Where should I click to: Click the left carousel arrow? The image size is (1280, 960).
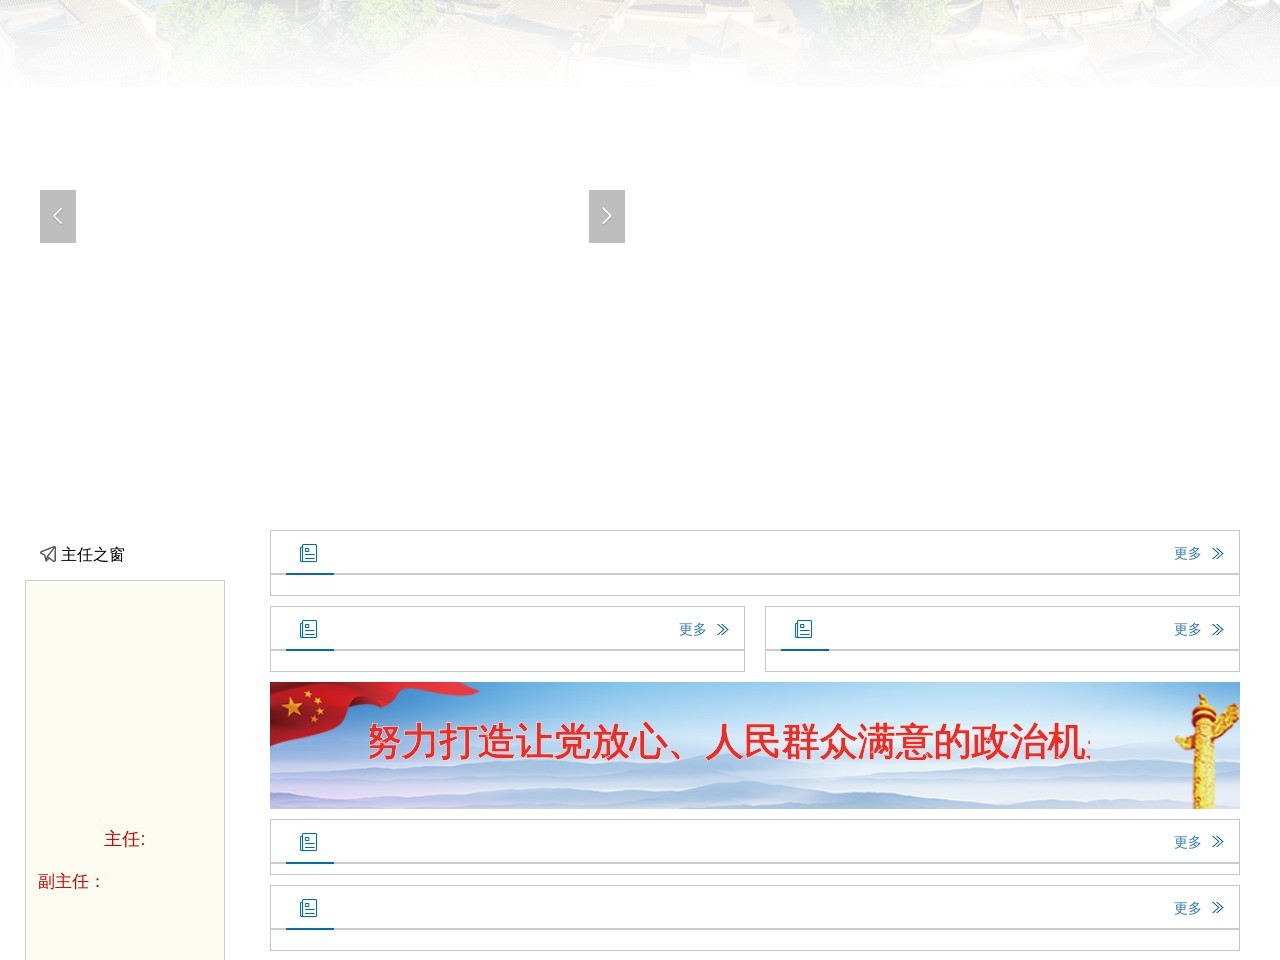coord(57,215)
